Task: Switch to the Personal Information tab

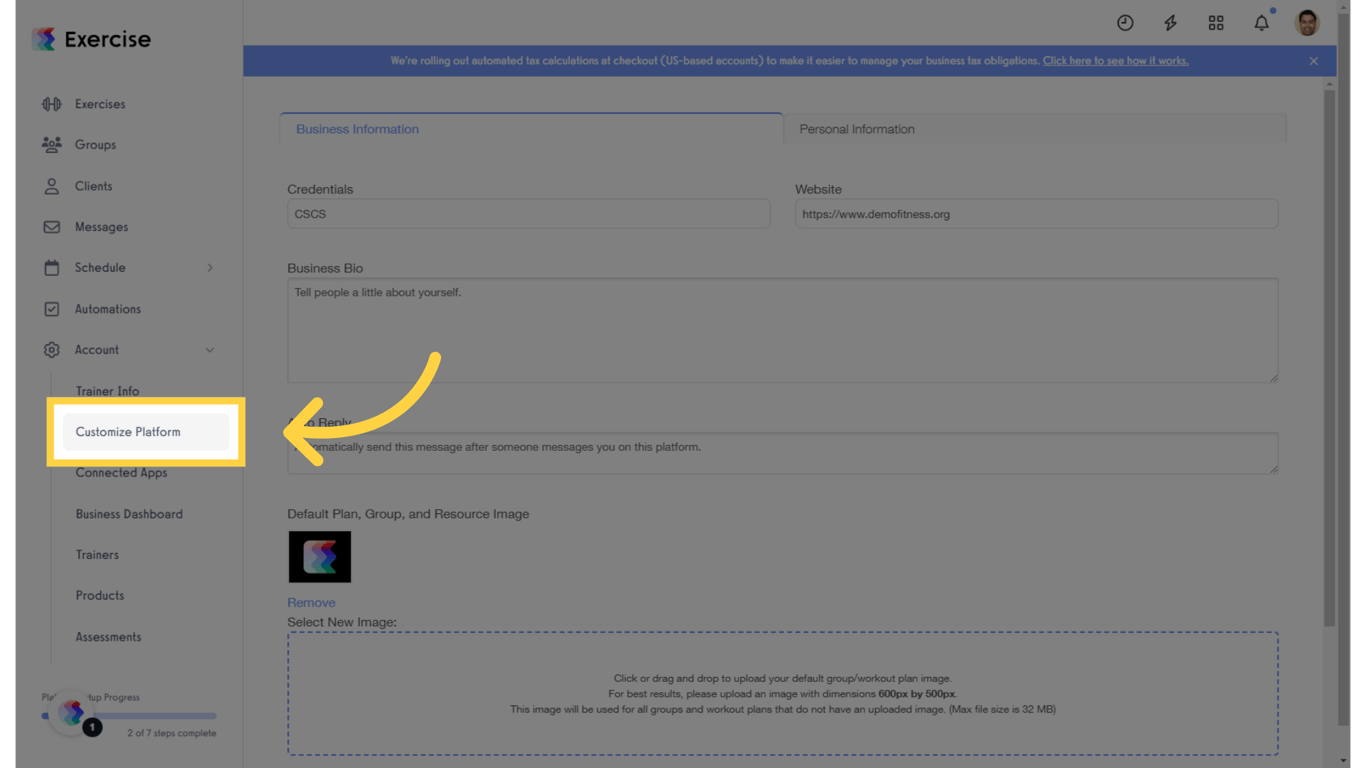Action: click(x=856, y=128)
